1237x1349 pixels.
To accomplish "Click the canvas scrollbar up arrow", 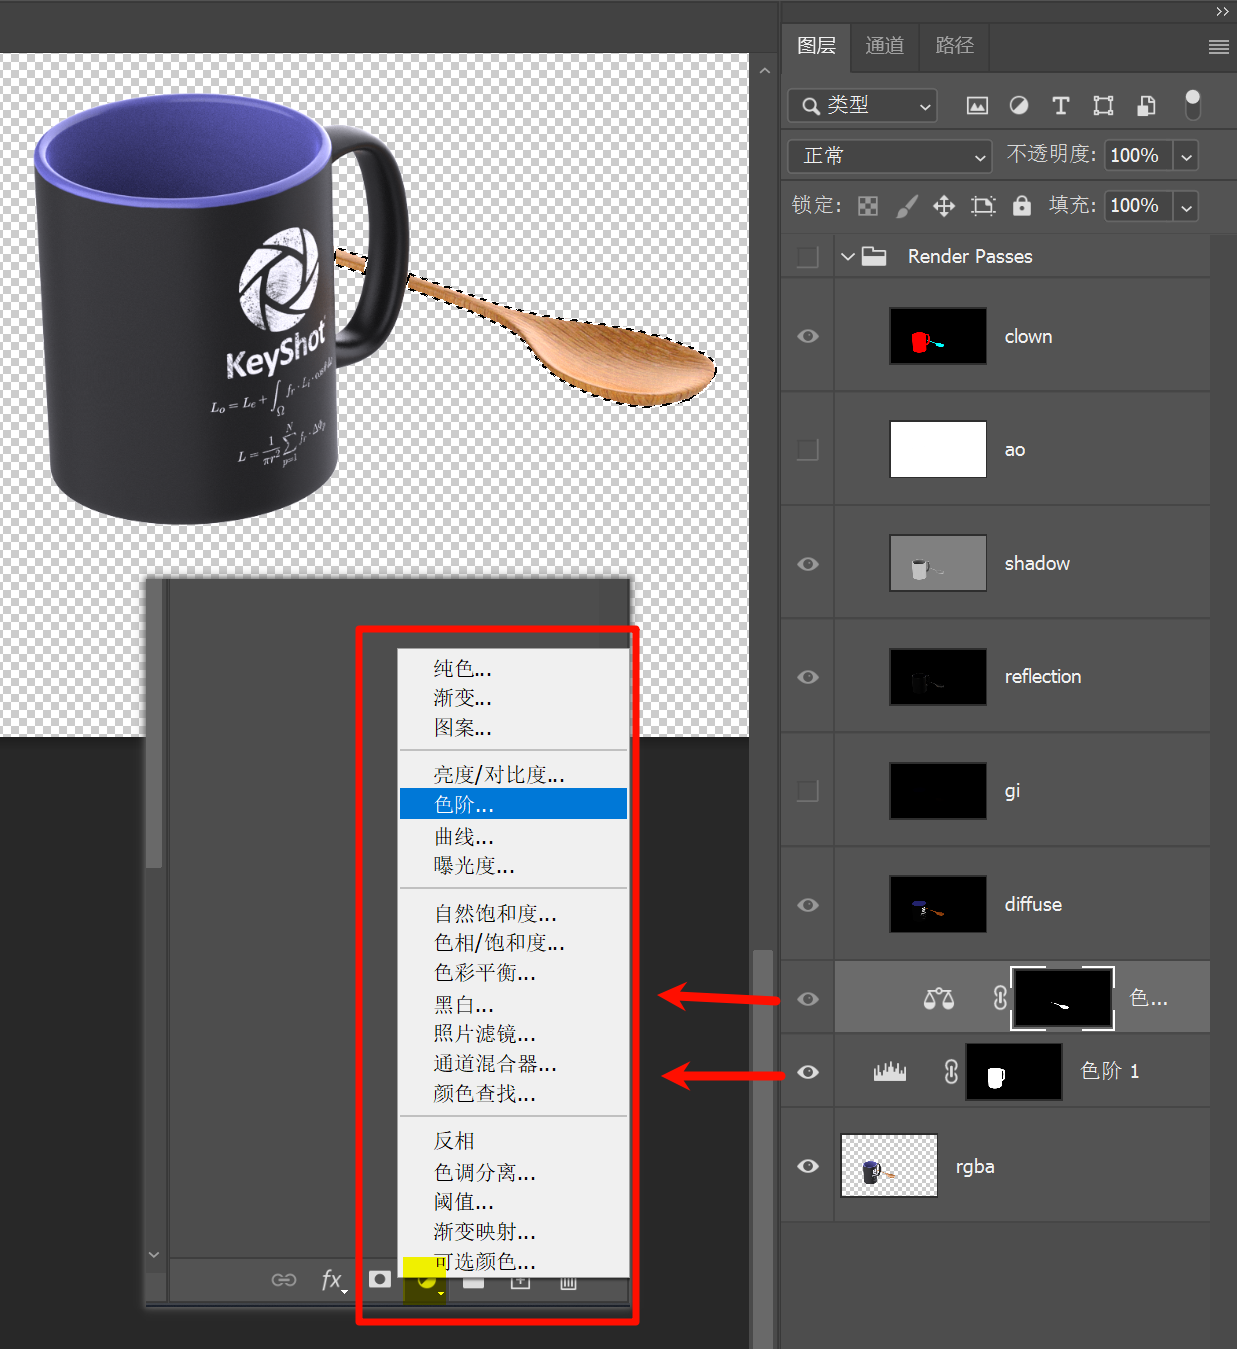I will 764,71.
